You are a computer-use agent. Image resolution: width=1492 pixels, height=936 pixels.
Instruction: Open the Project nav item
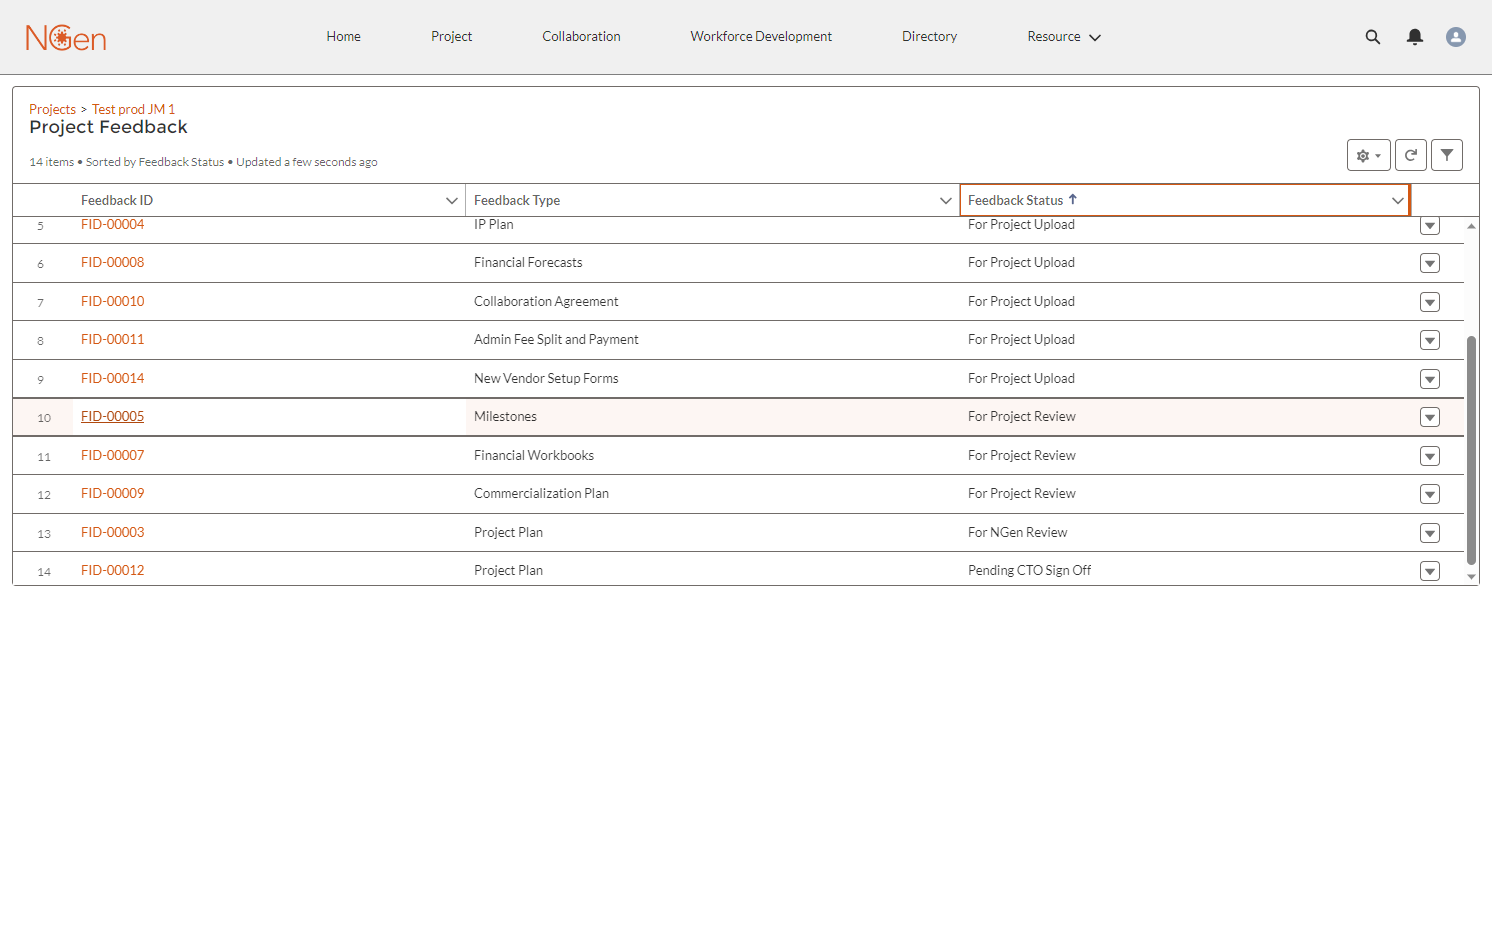(451, 37)
